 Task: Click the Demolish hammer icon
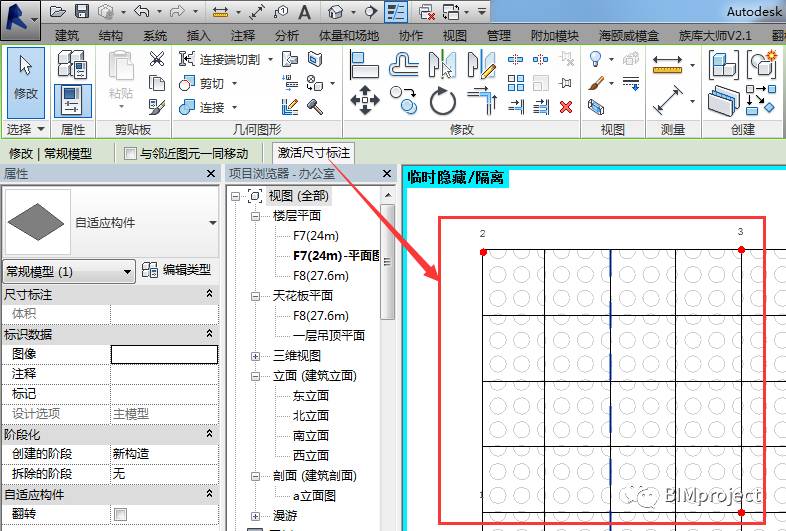[315, 106]
